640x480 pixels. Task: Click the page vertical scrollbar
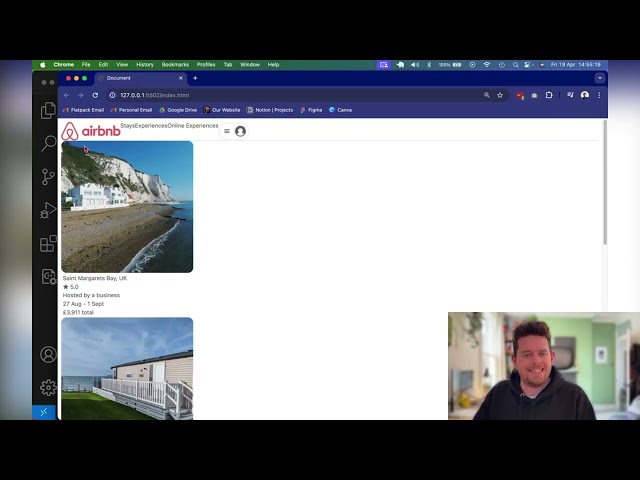click(x=605, y=182)
